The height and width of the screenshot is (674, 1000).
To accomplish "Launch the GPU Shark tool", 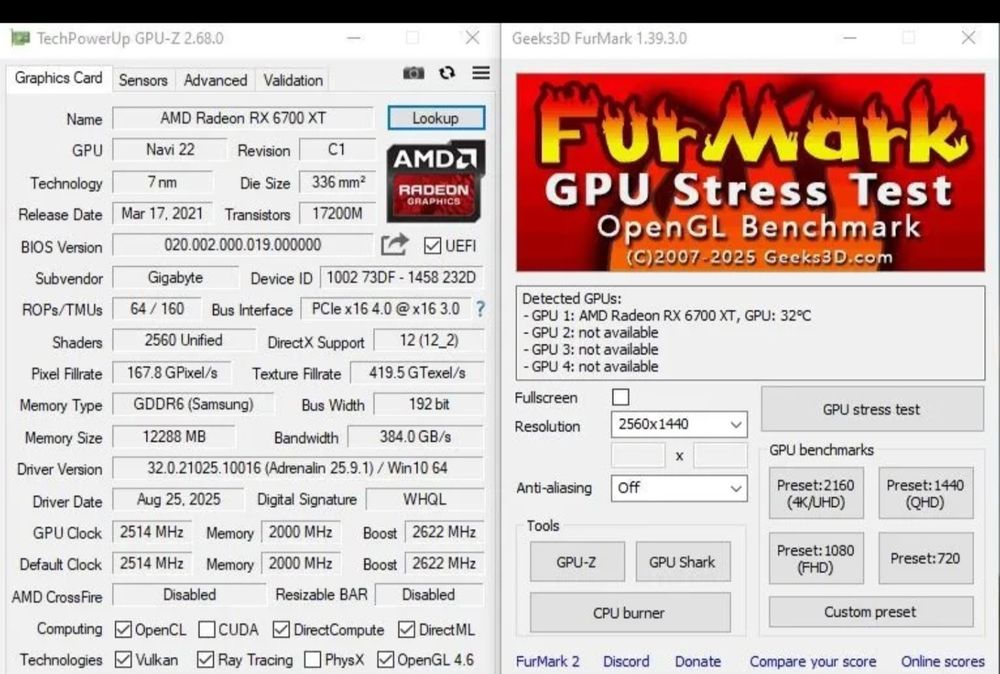I will point(683,562).
